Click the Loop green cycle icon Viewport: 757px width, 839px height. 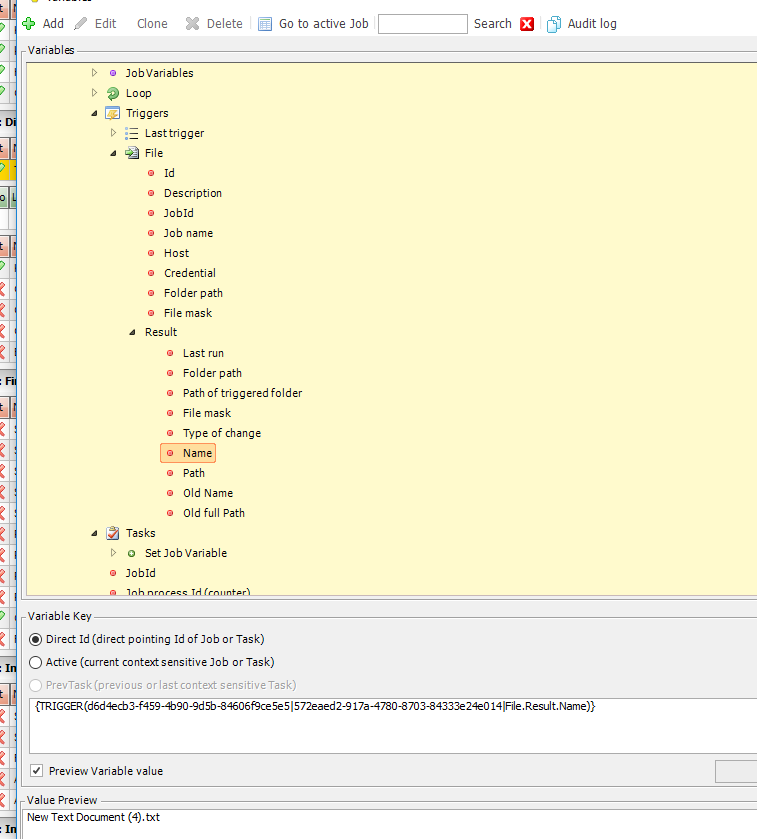pos(113,93)
